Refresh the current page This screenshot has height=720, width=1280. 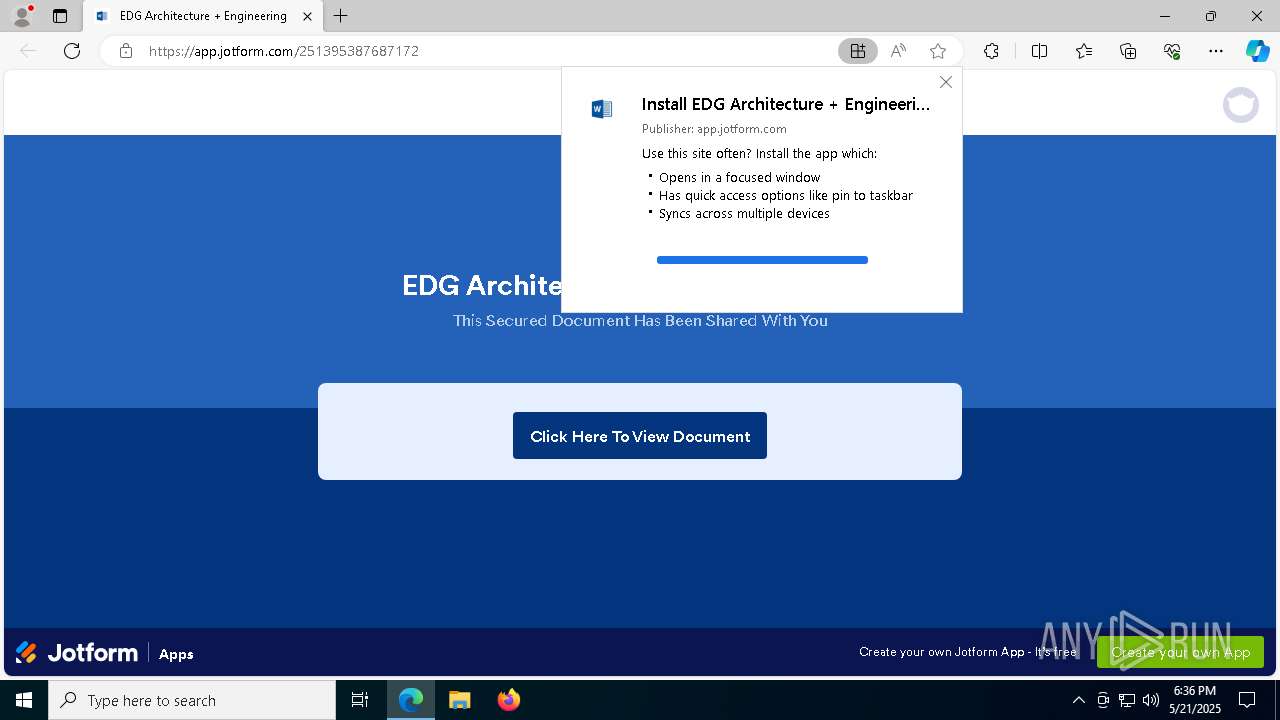(x=72, y=51)
